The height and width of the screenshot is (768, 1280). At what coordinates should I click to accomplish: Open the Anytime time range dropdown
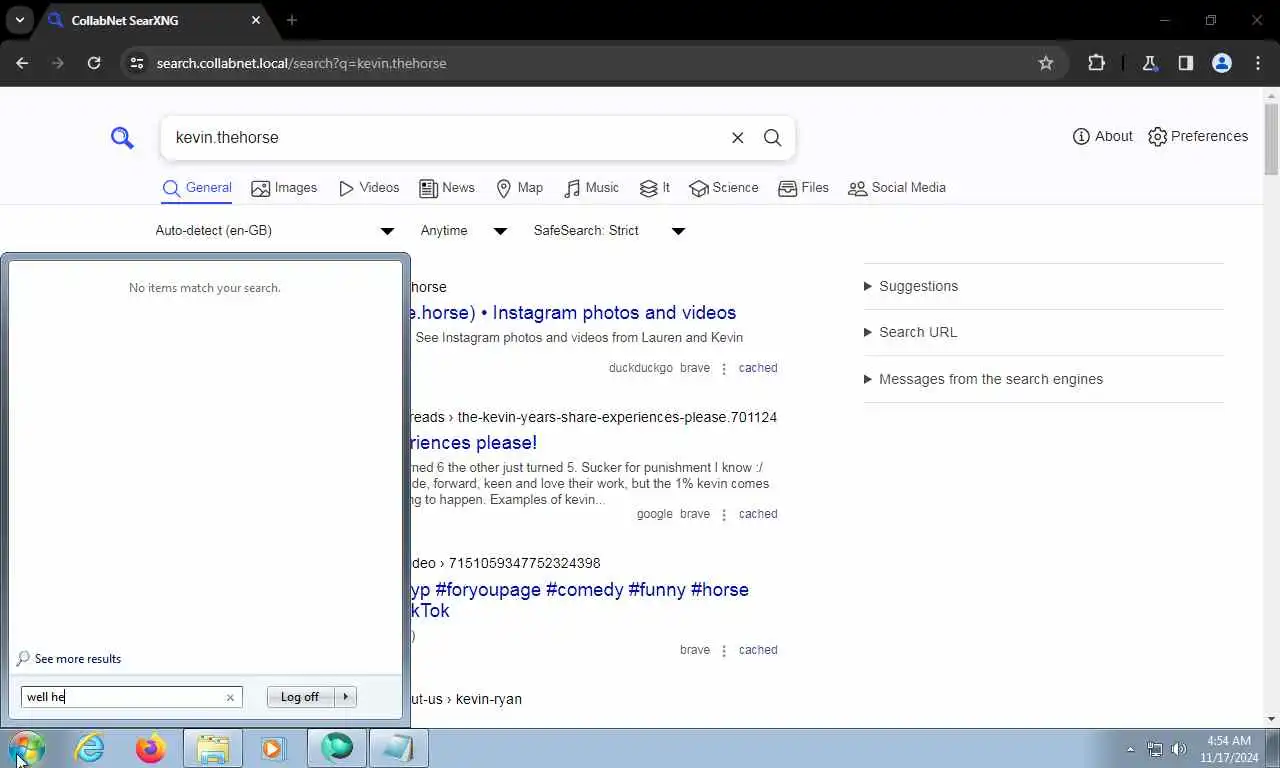click(463, 231)
